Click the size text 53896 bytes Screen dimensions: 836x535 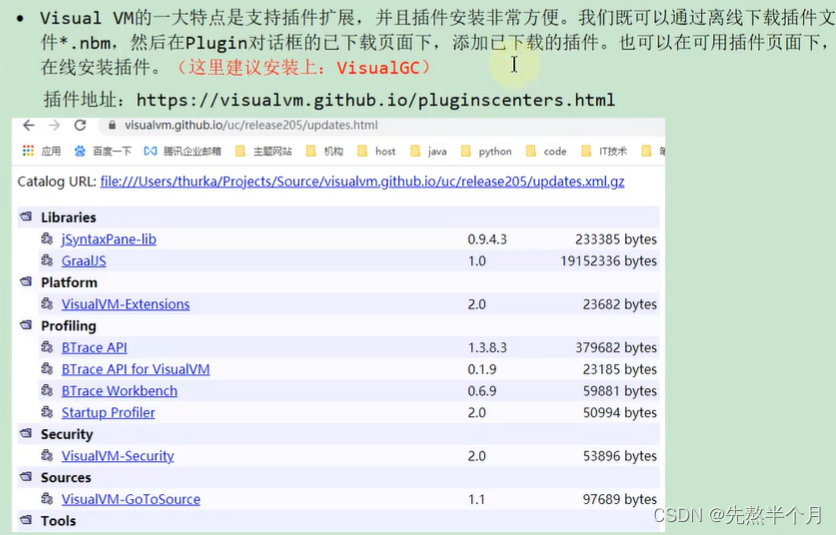620,456
